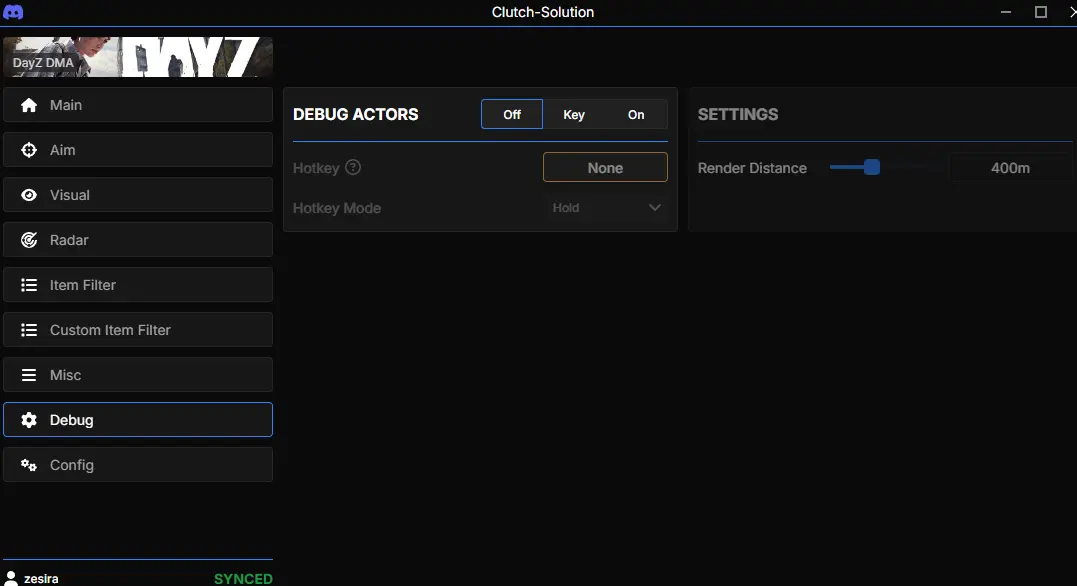Click the DayZ DMA banner thumbnail
Screen dimensions: 1077x586
[137, 57]
